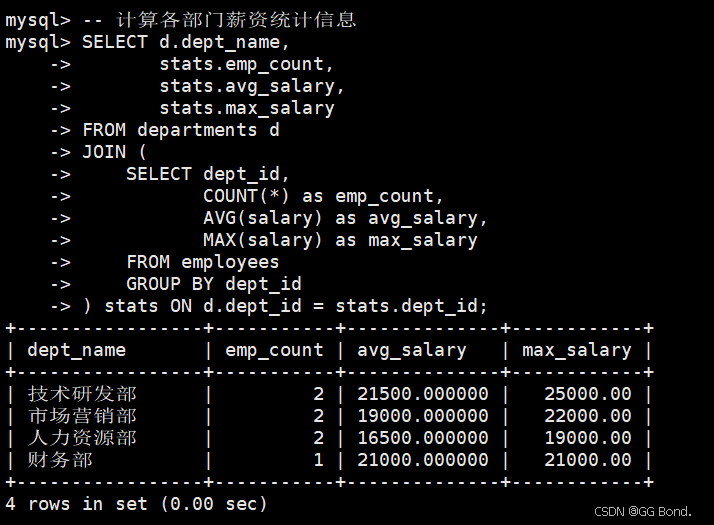The height and width of the screenshot is (525, 714).
Task: Click 'COUNT(*) as emp_count,' line
Action: (x=323, y=196)
